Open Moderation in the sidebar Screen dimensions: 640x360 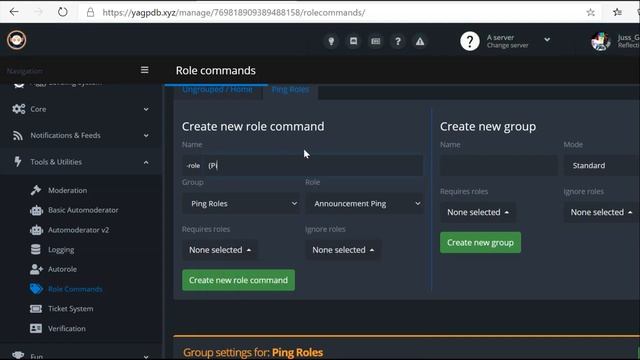point(67,190)
